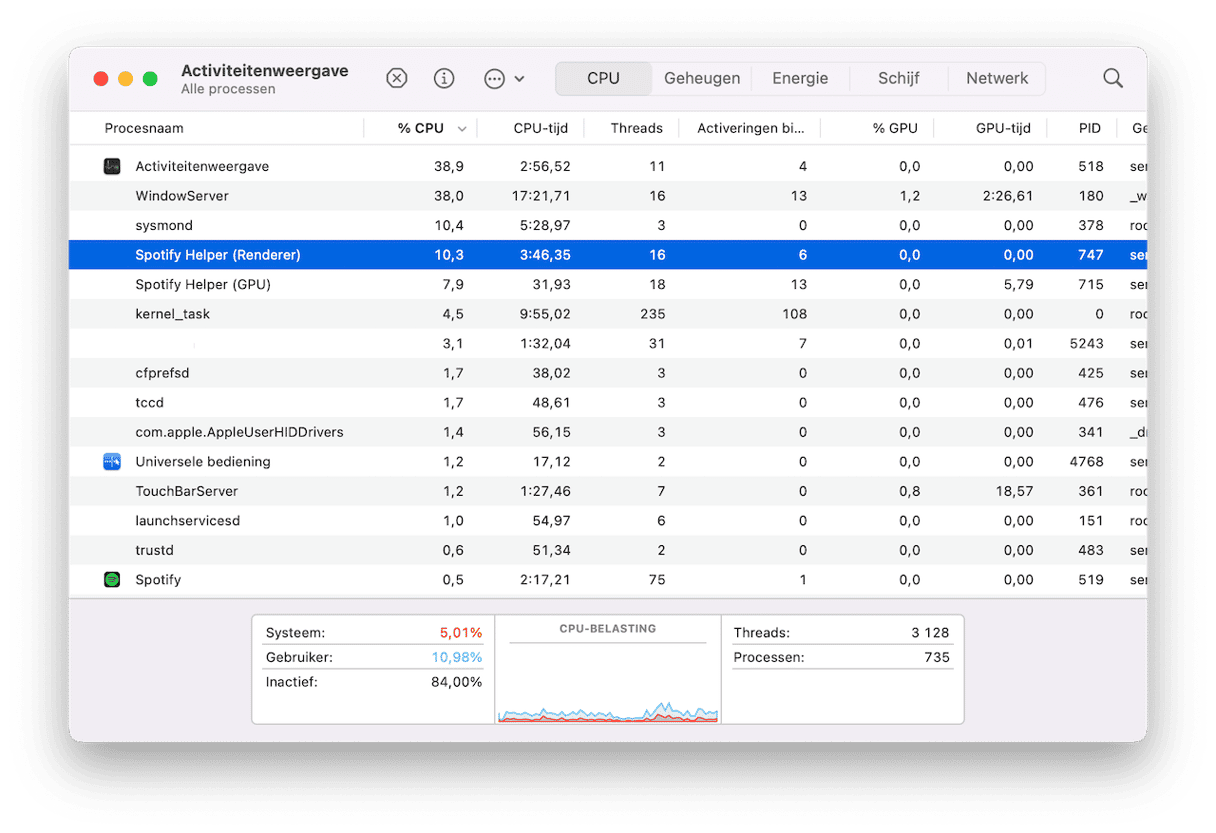Click the Threads column header
This screenshot has height=833, width=1216.
(636, 128)
